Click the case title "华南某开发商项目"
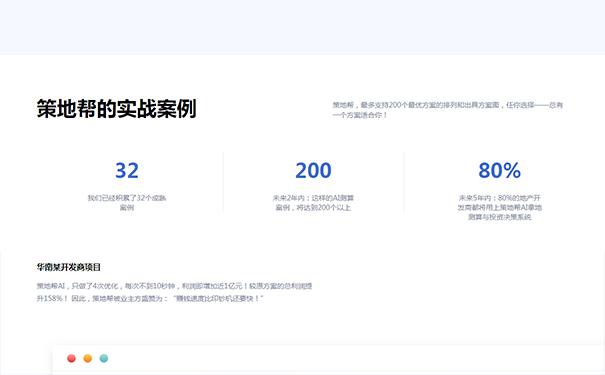Viewport: 605px width, 375px height. click(x=69, y=267)
